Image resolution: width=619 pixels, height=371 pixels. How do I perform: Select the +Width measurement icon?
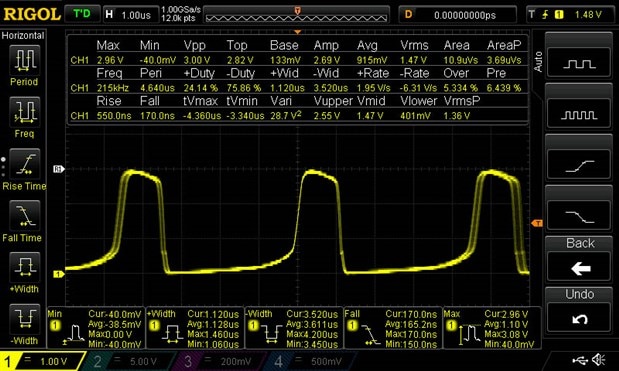(24, 267)
